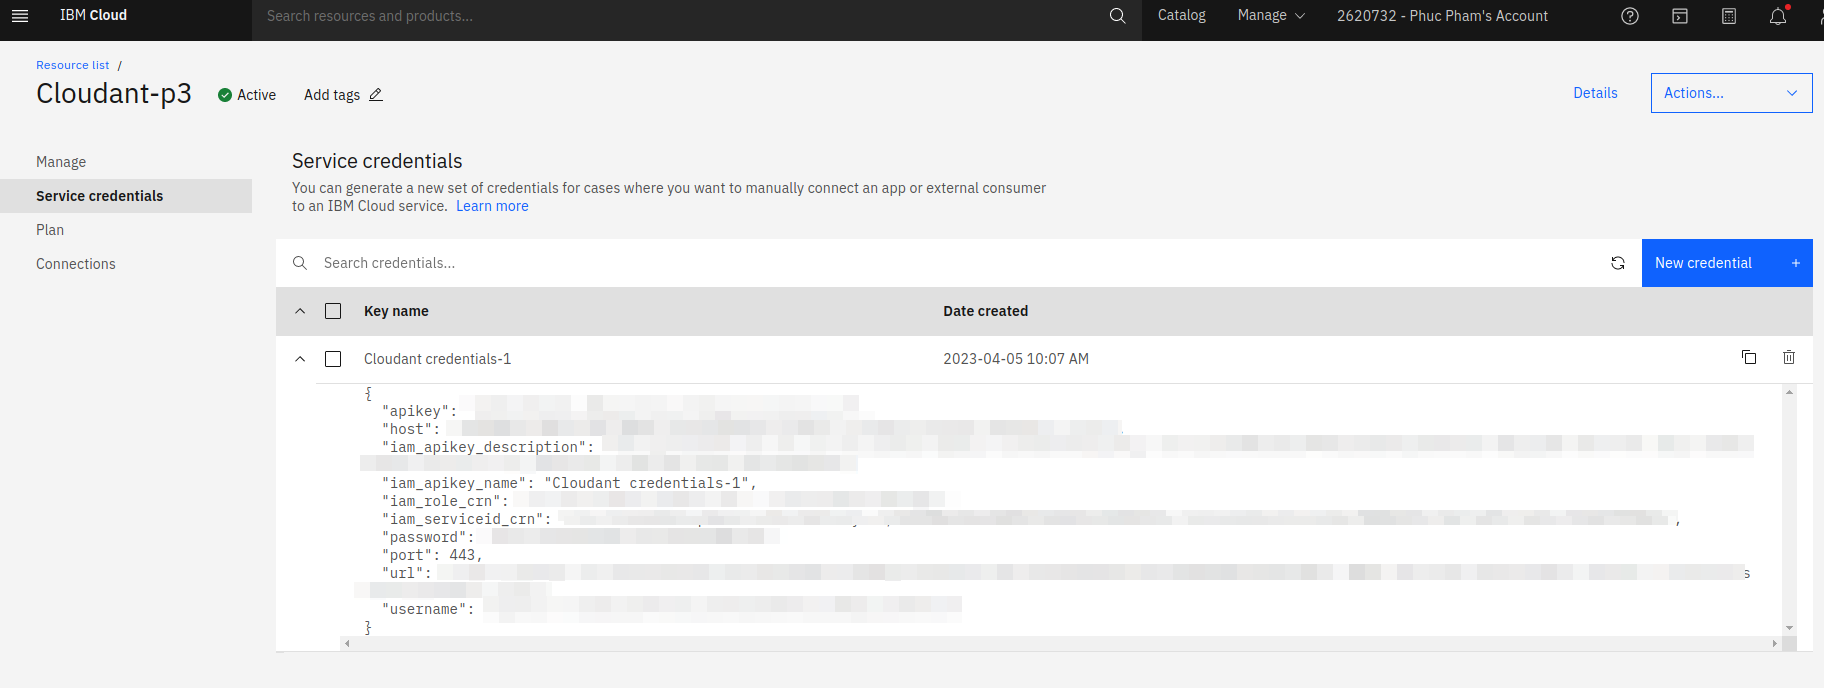Screen dimensions: 1824x688
Task: Open the Actions dropdown
Action: point(1731,93)
